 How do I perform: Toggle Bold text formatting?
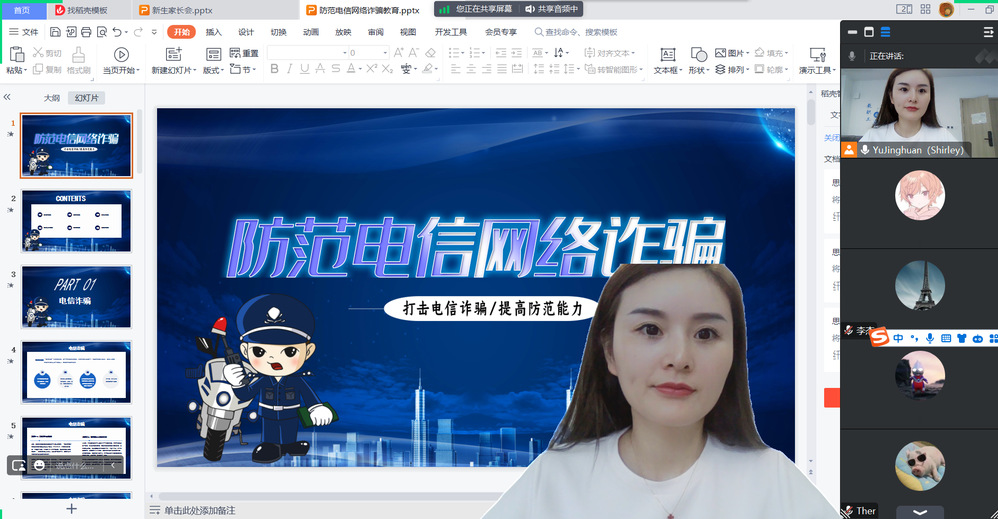coord(274,69)
